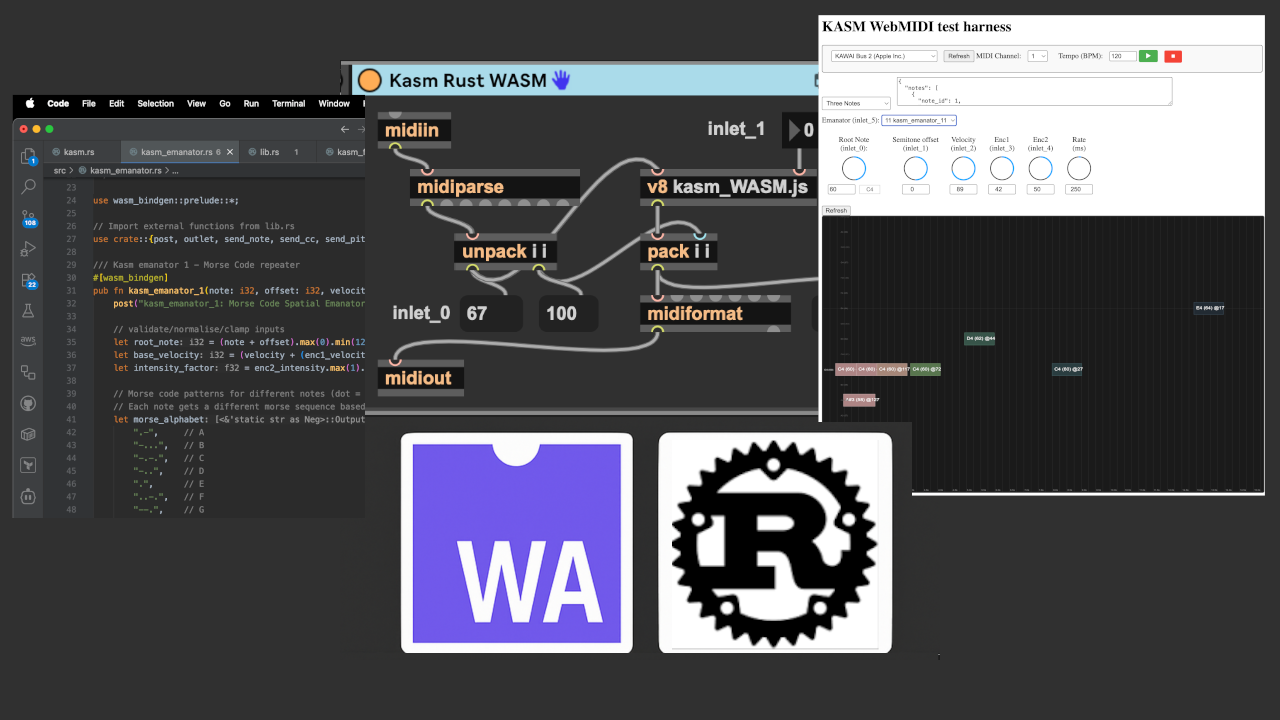Switch to the kasm.rs editor tab
1280x720 pixels.
(x=78, y=152)
